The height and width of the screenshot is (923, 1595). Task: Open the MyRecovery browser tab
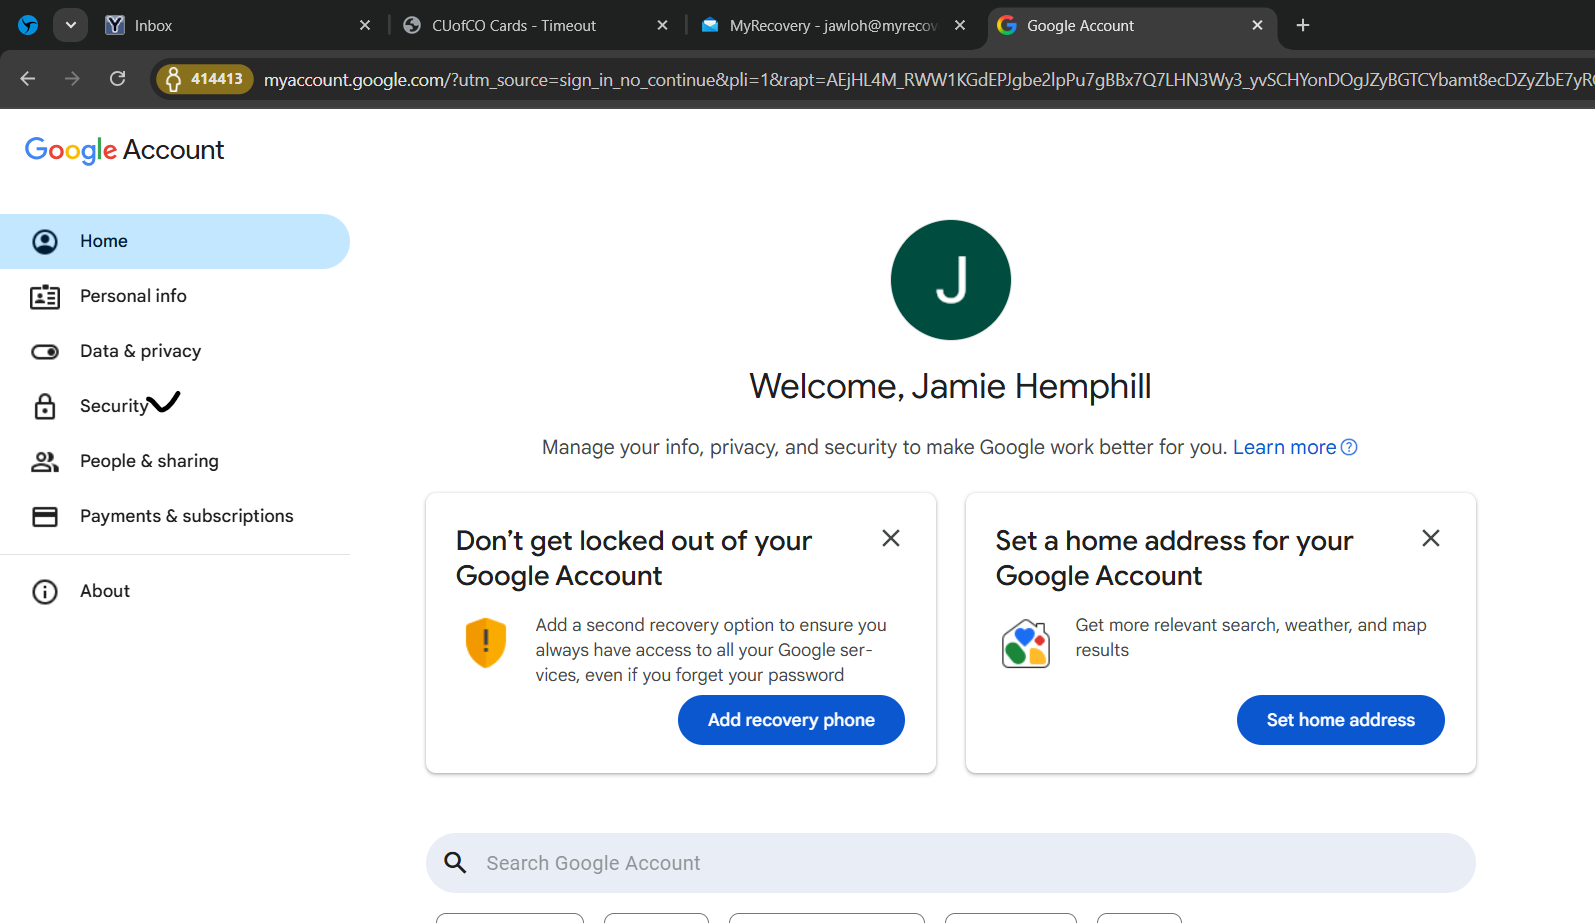(825, 26)
